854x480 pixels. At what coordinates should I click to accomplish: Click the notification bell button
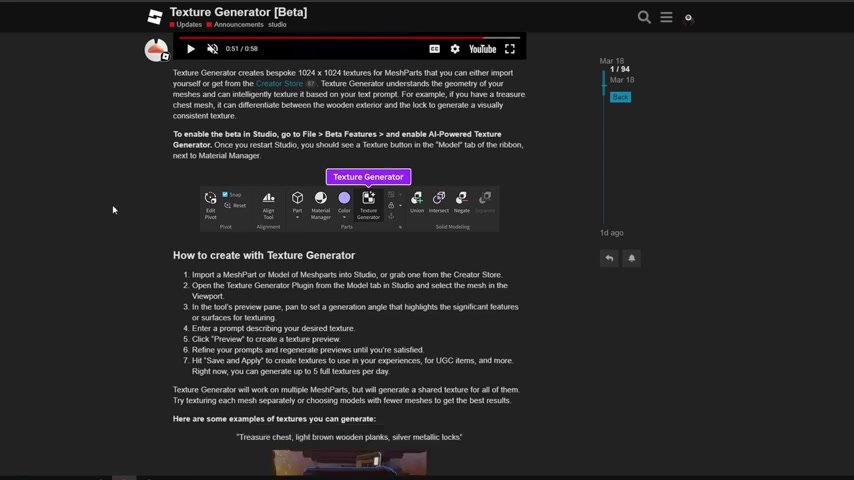[631, 258]
